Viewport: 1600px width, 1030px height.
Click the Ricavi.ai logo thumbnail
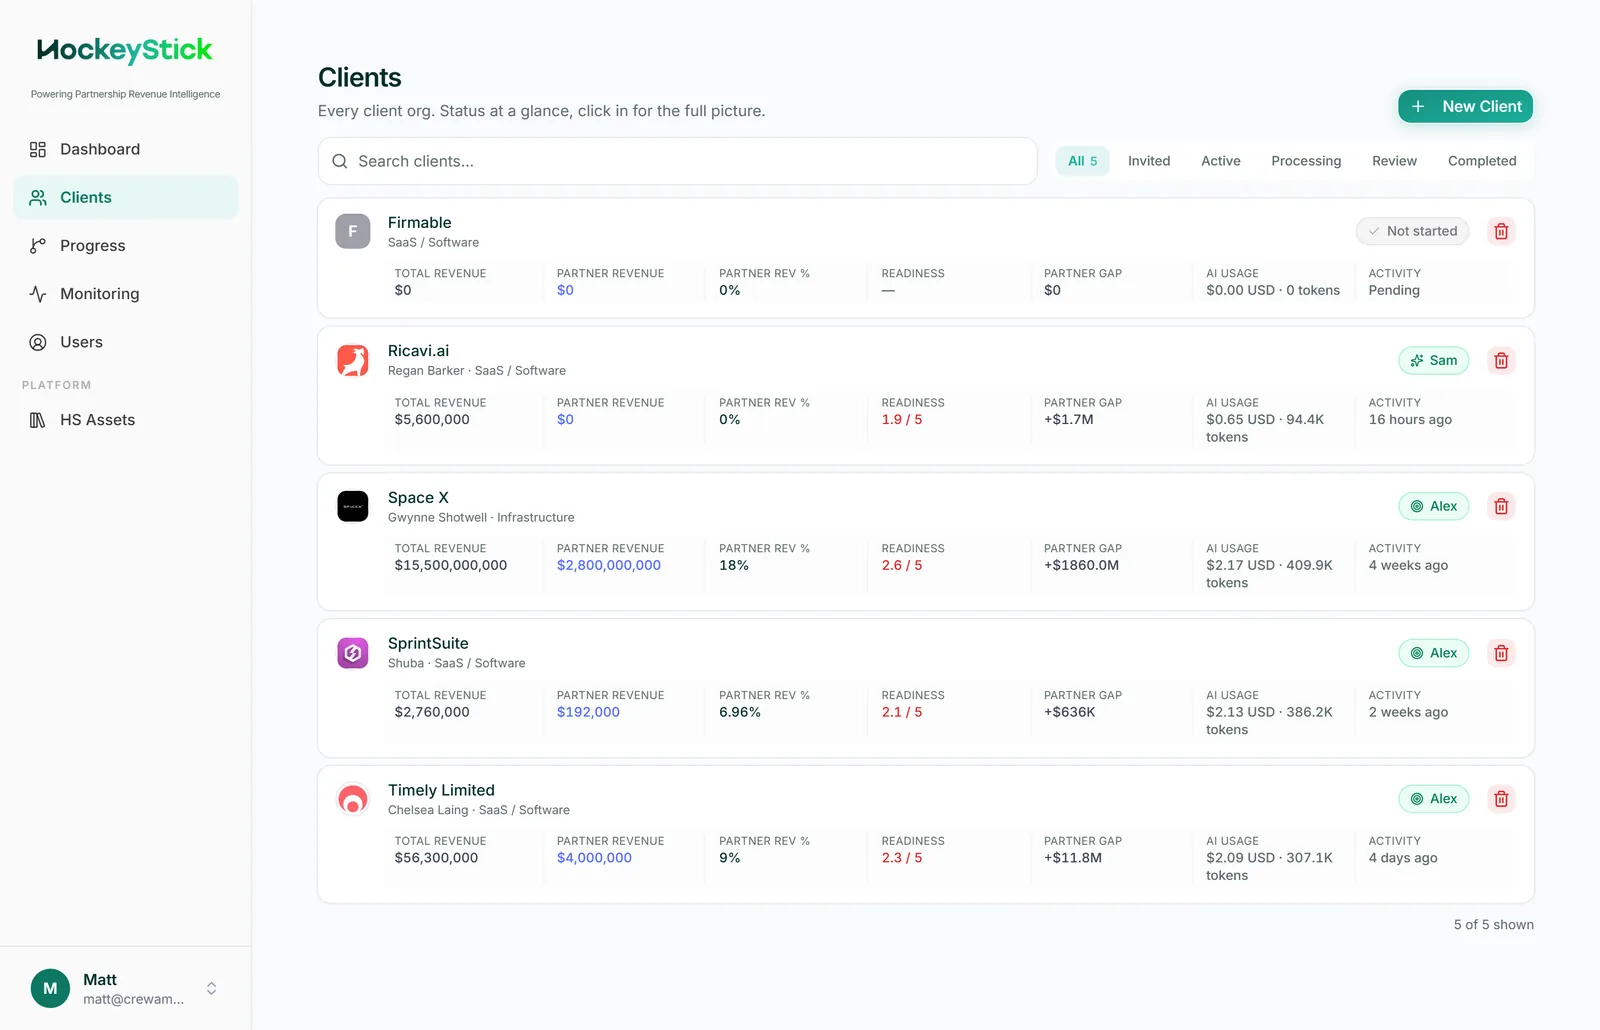click(352, 360)
